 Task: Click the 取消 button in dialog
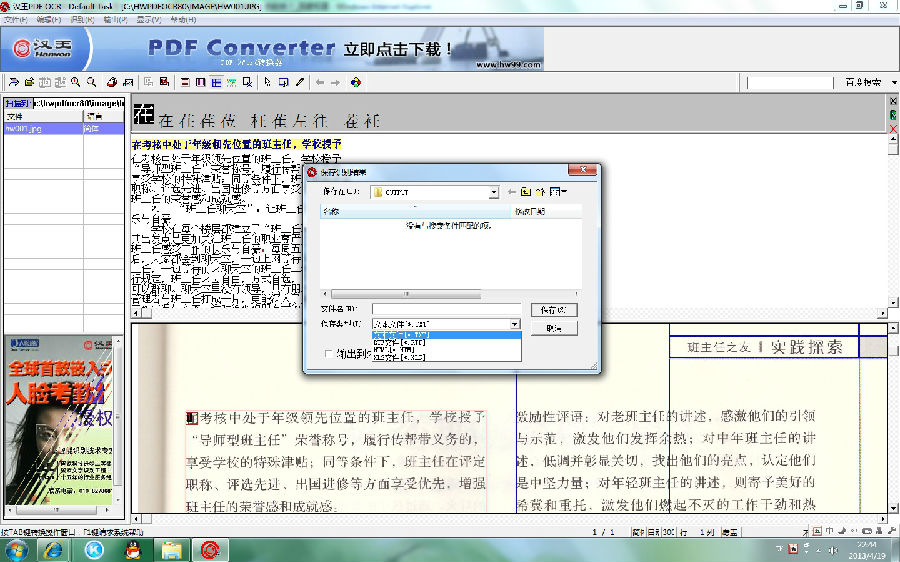point(553,328)
